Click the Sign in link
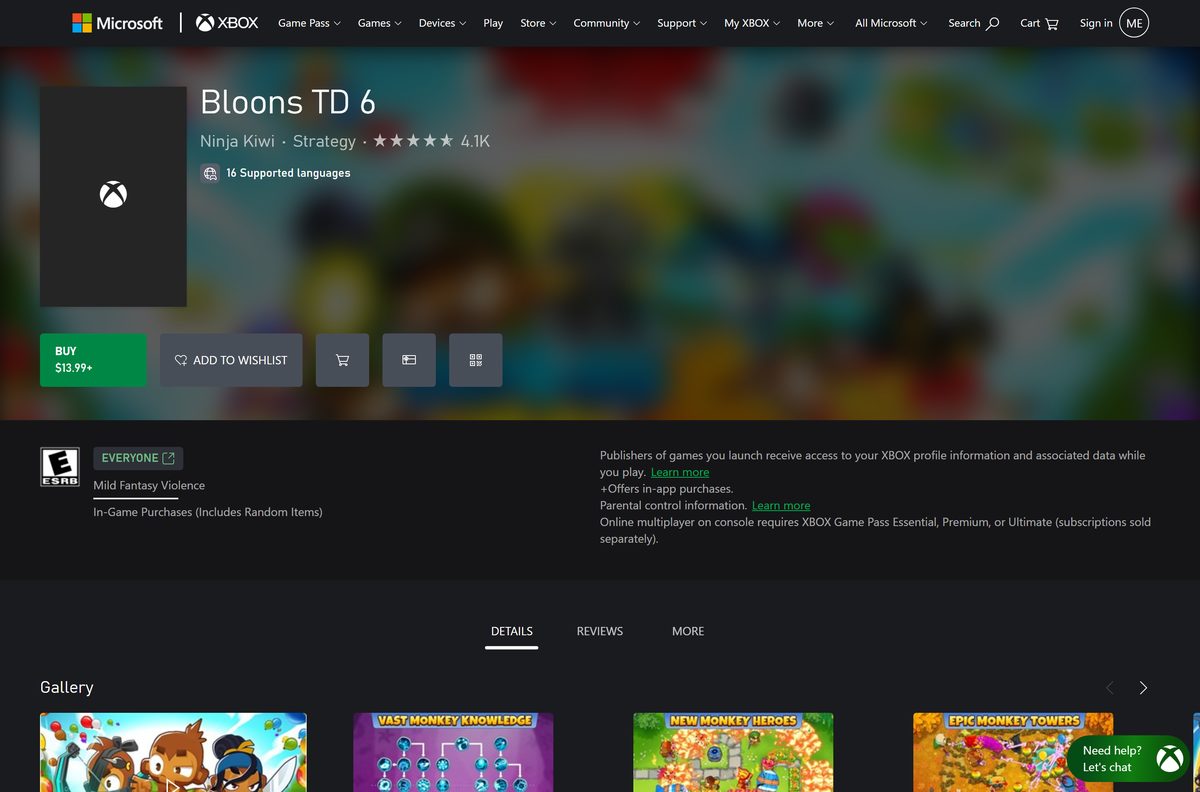The height and width of the screenshot is (792, 1200). click(x=1096, y=23)
